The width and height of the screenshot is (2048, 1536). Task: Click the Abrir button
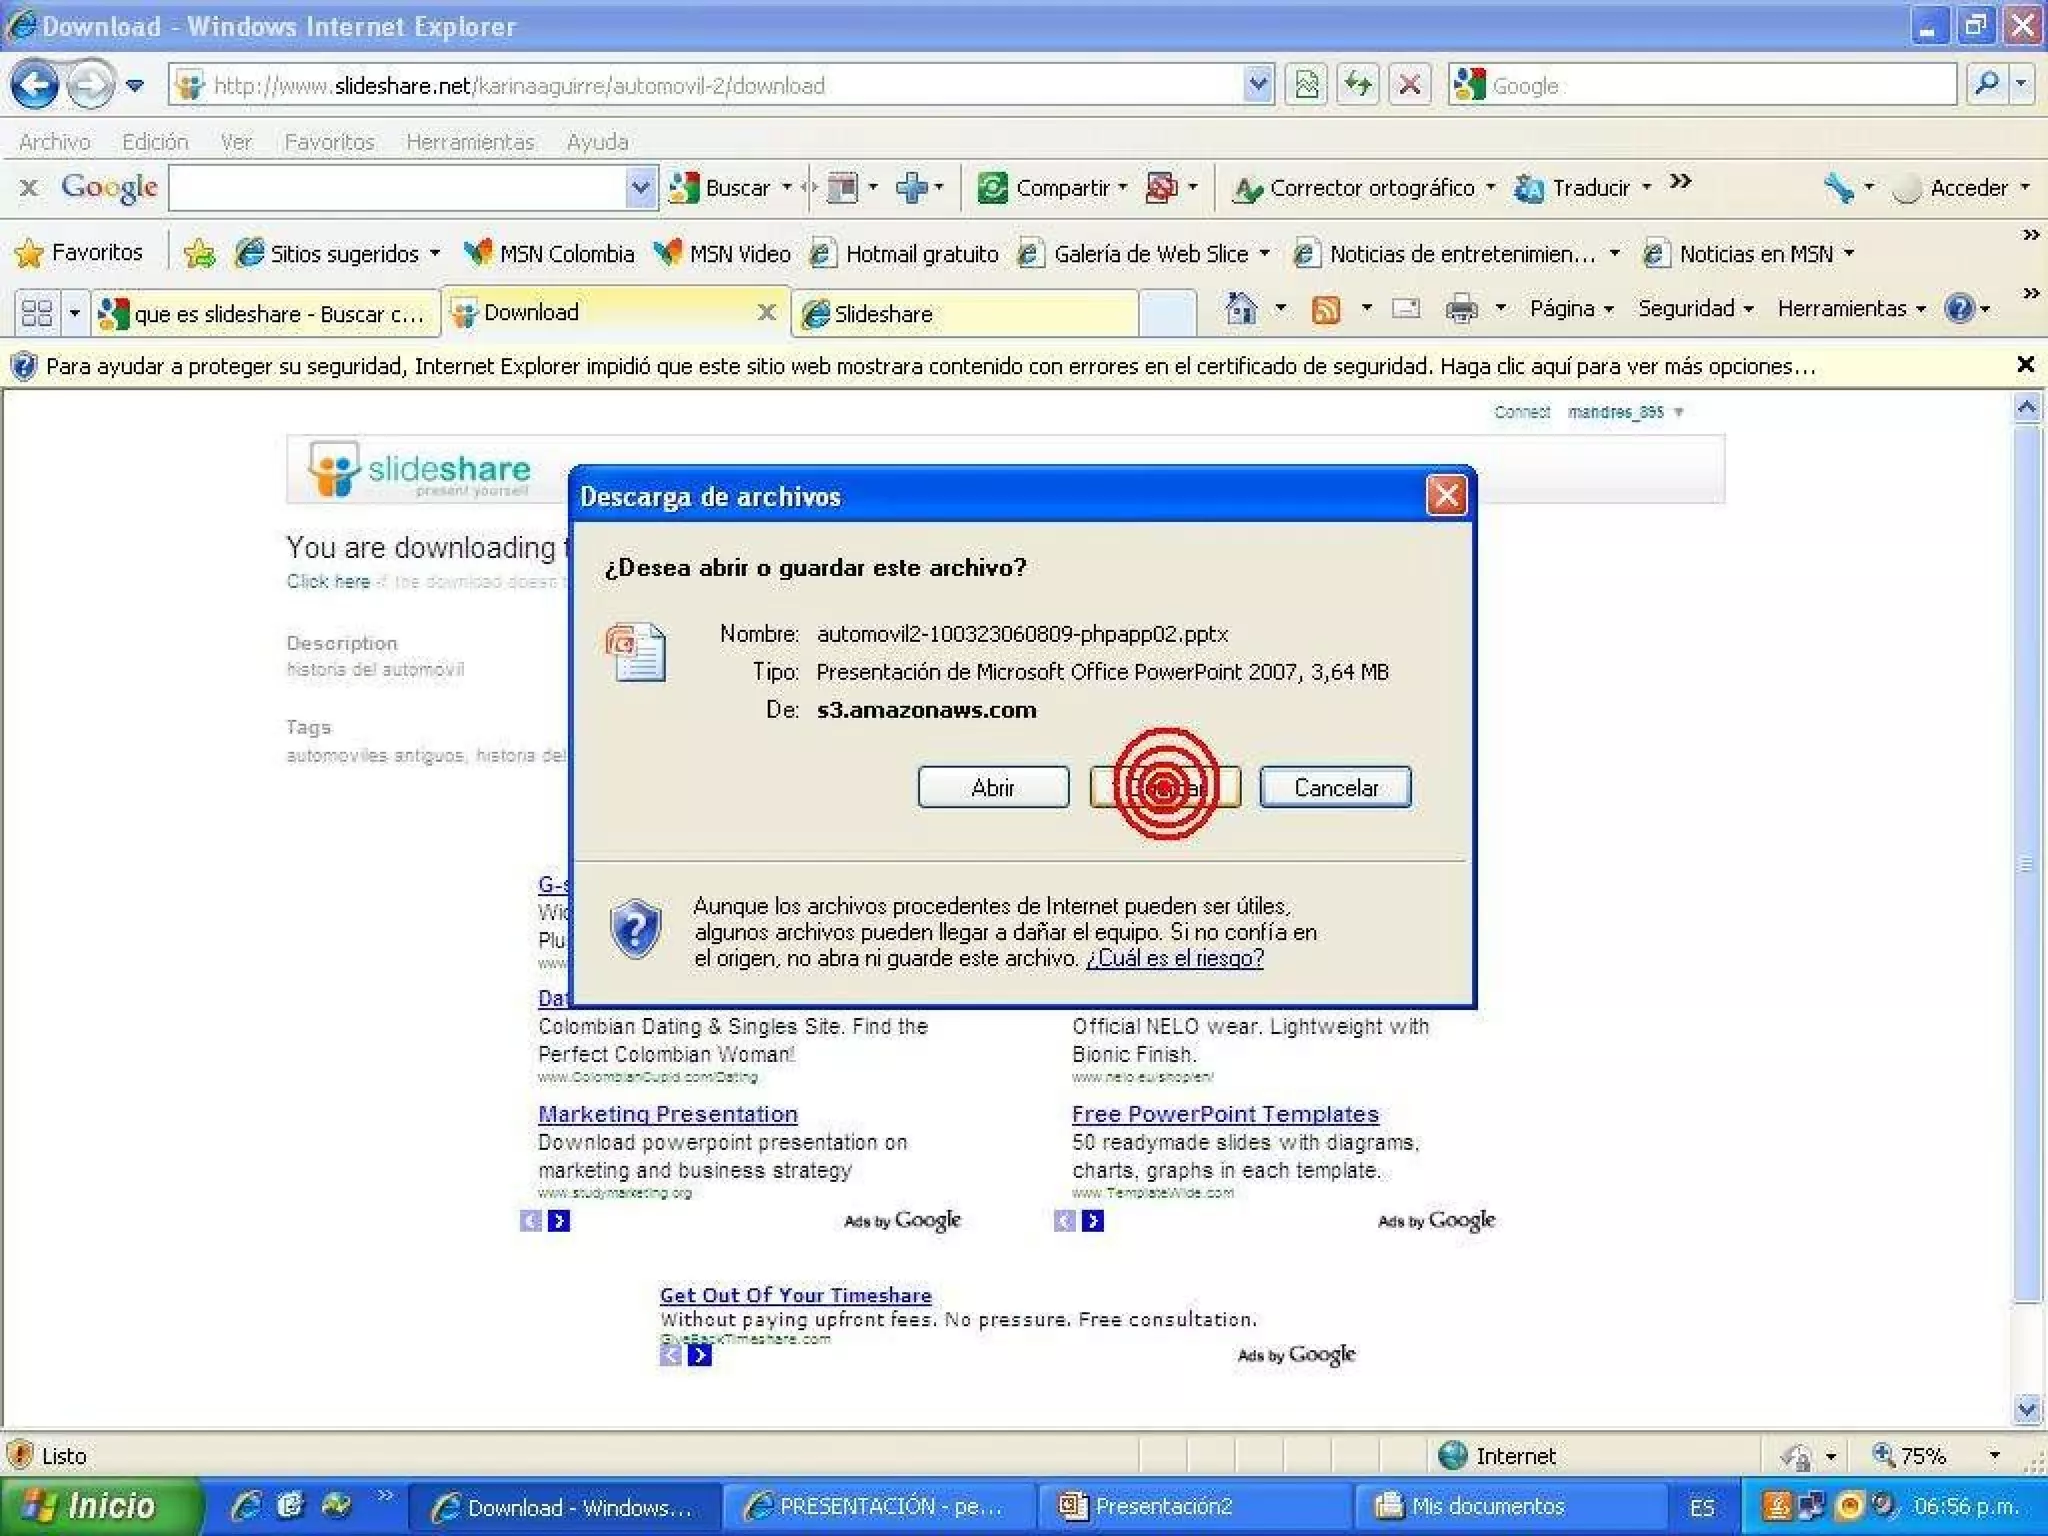[x=992, y=788]
